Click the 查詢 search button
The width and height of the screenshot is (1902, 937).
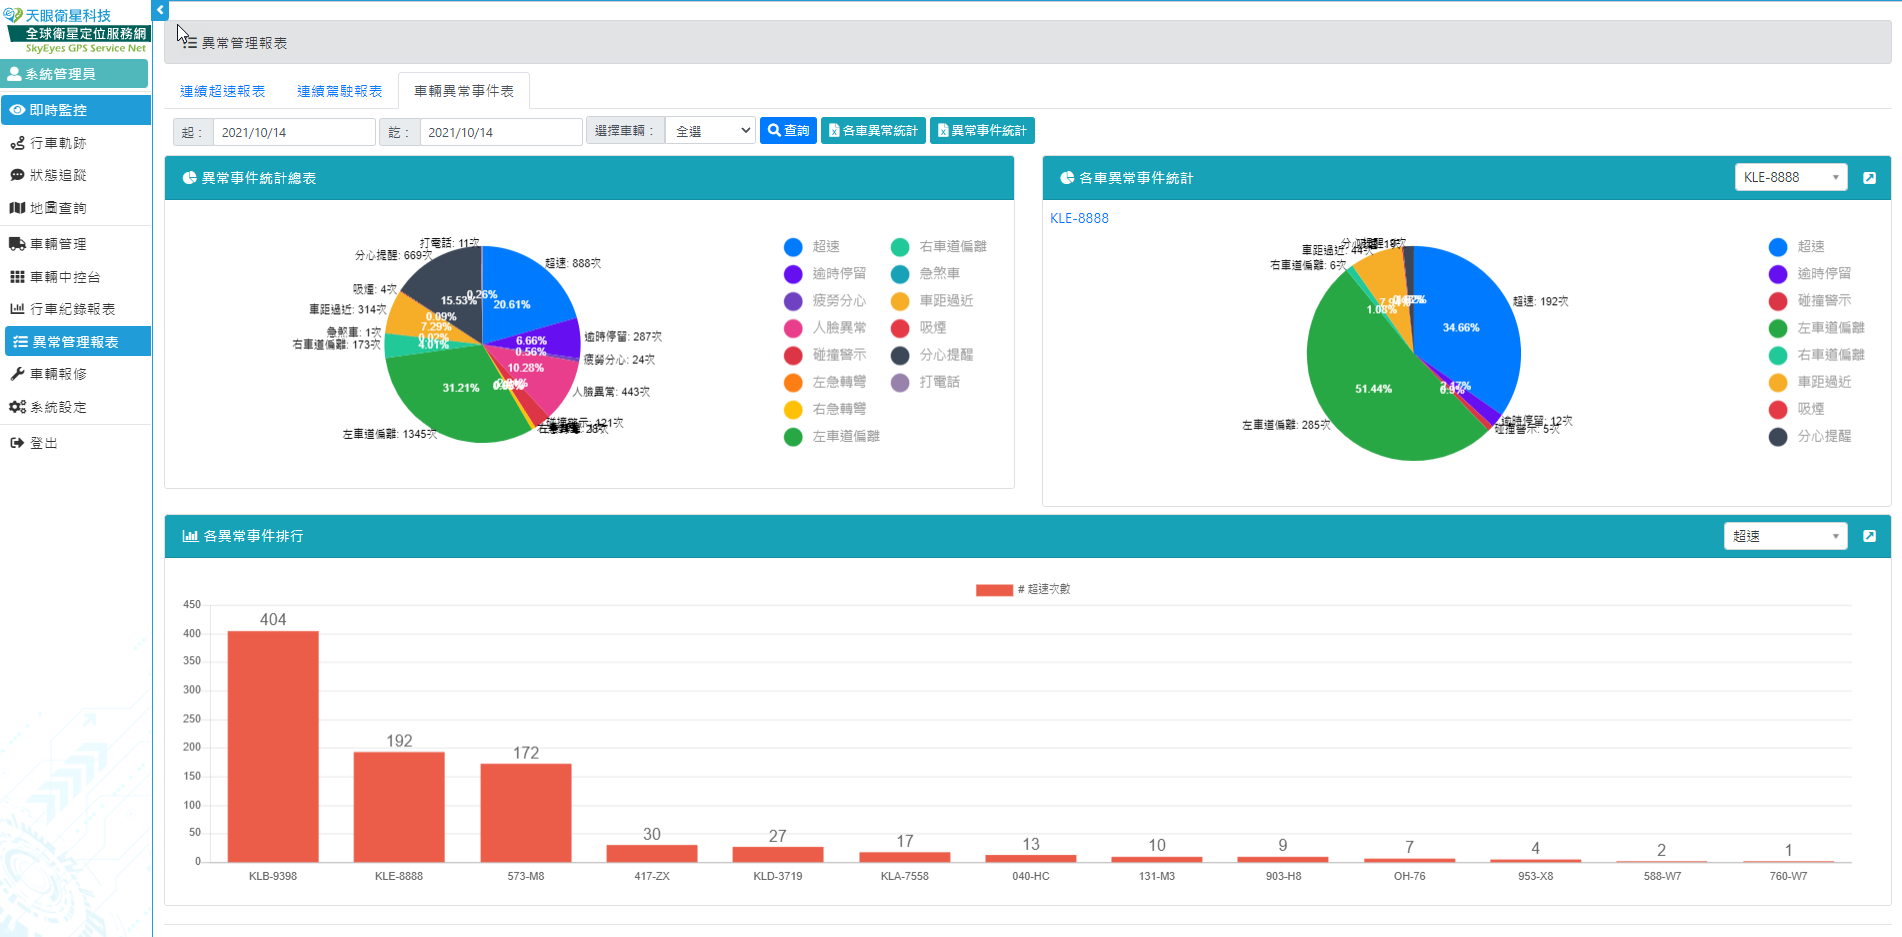pos(788,131)
